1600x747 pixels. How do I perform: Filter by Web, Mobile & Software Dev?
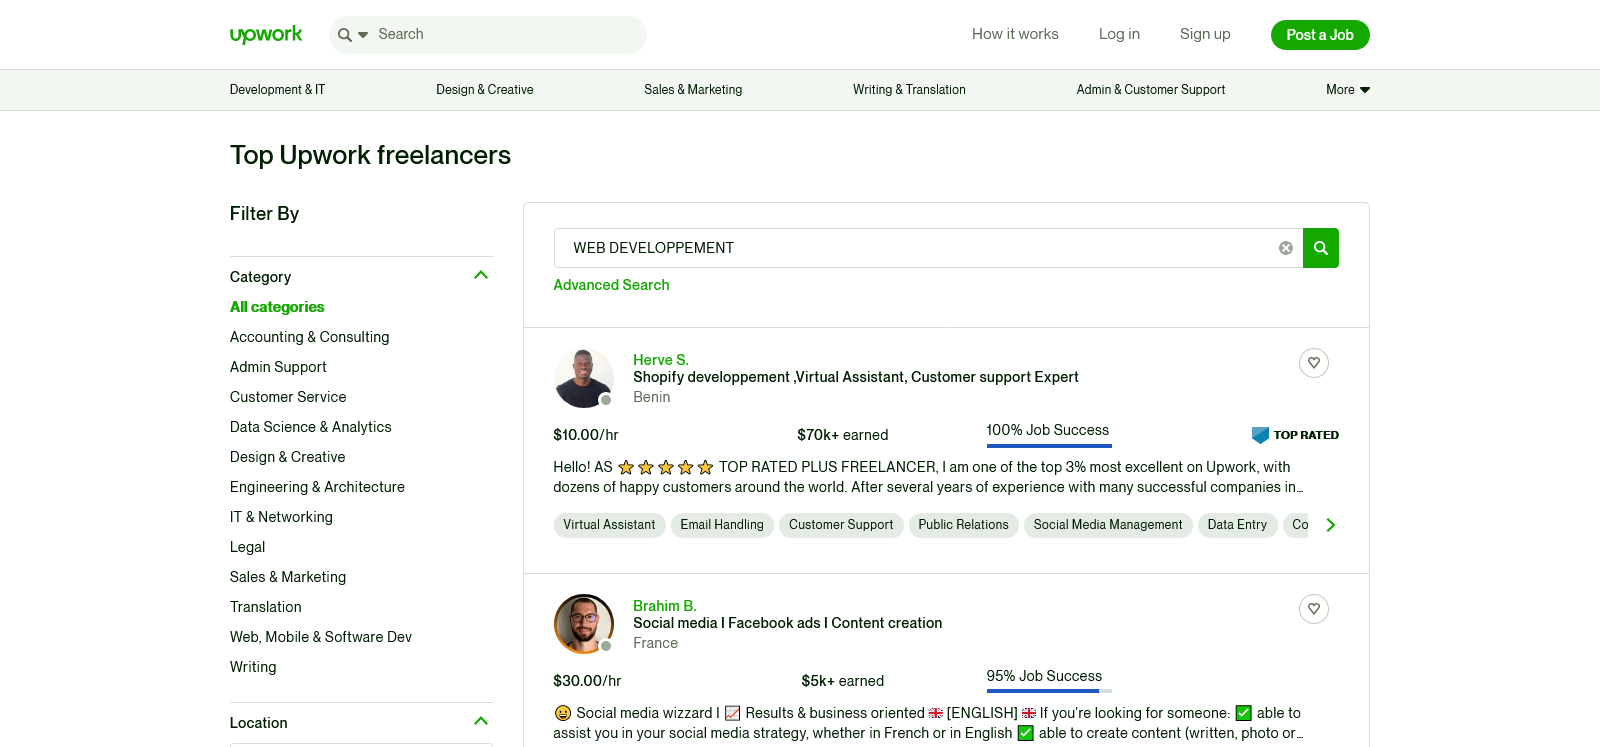(320, 637)
